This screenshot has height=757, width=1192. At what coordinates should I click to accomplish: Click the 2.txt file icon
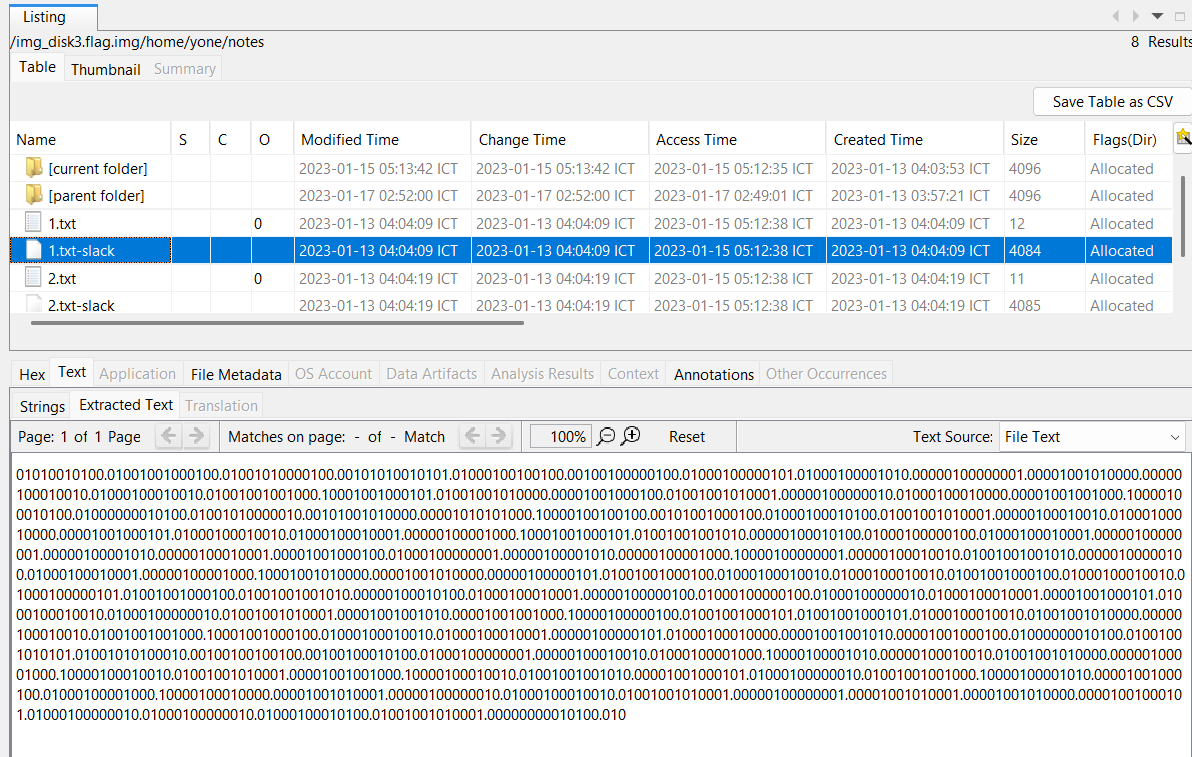pyautogui.click(x=34, y=278)
